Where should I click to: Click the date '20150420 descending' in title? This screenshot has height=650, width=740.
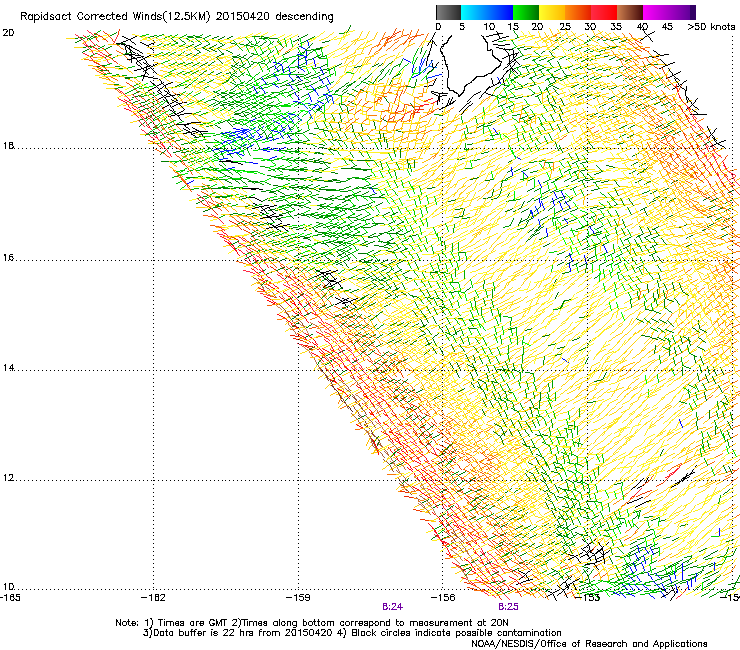pyautogui.click(x=275, y=17)
